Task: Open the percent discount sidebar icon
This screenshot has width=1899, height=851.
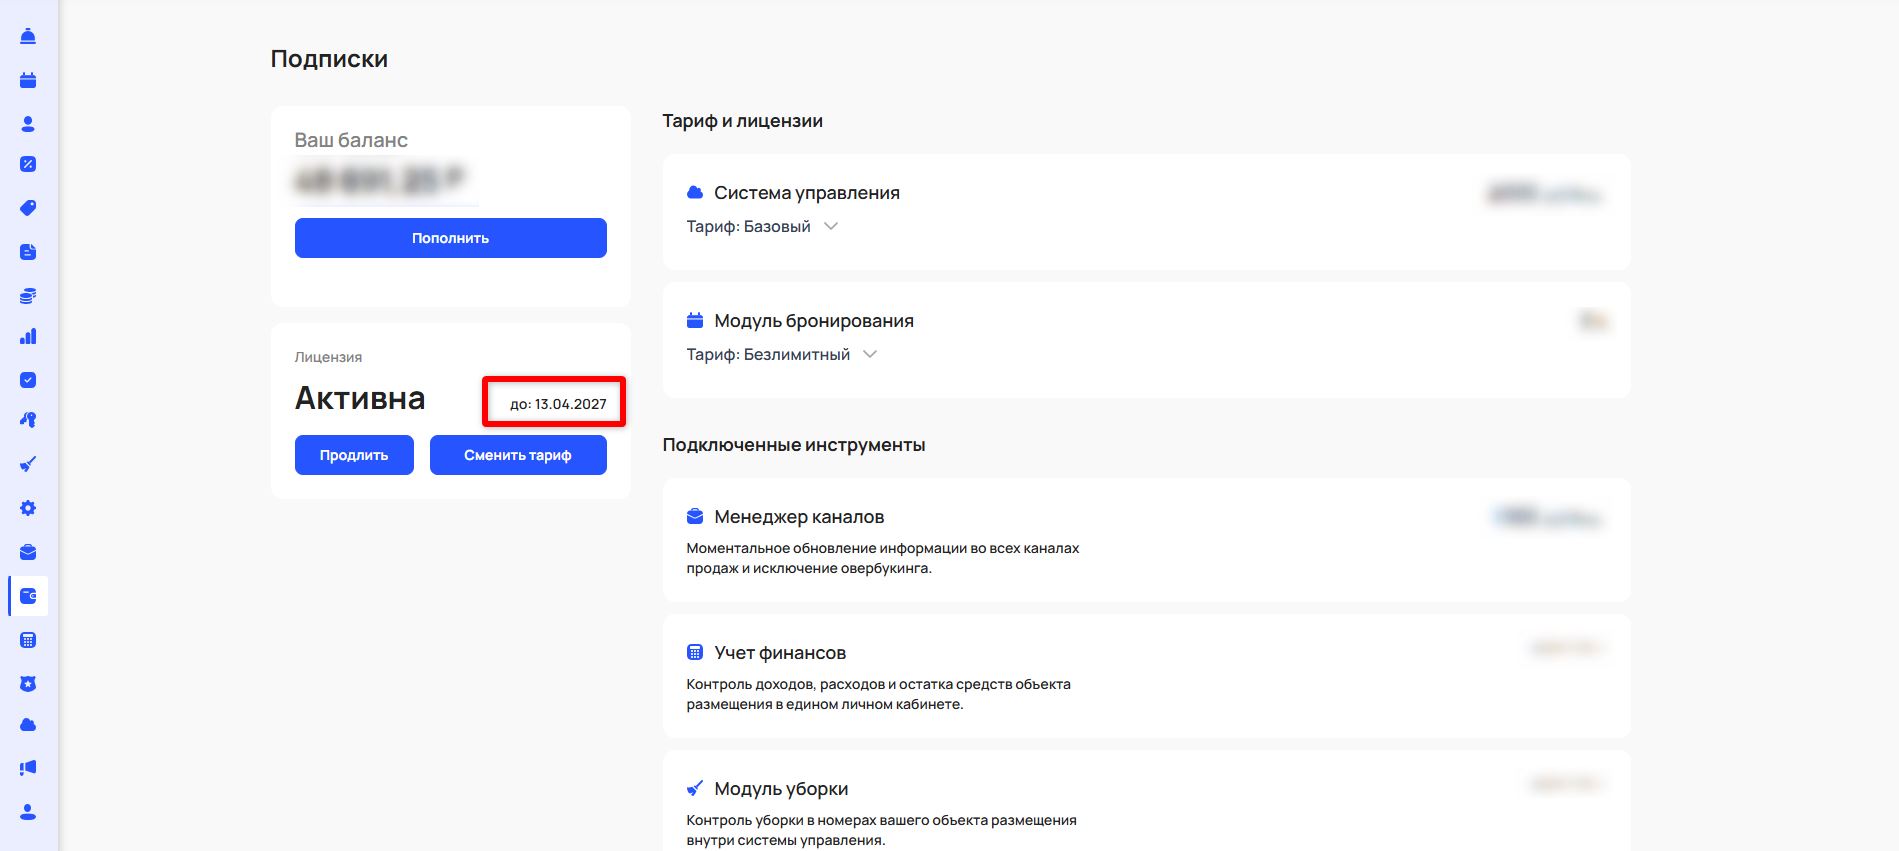Action: coord(28,164)
